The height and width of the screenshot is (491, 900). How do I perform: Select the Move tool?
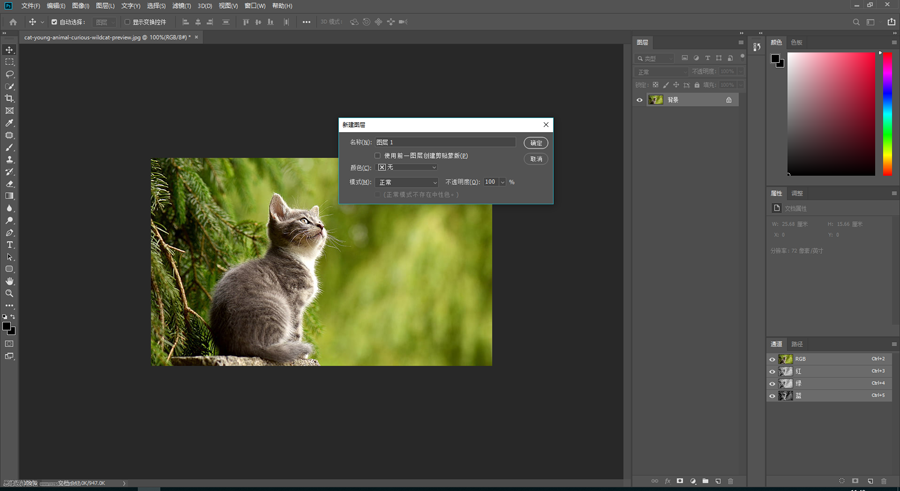9,50
